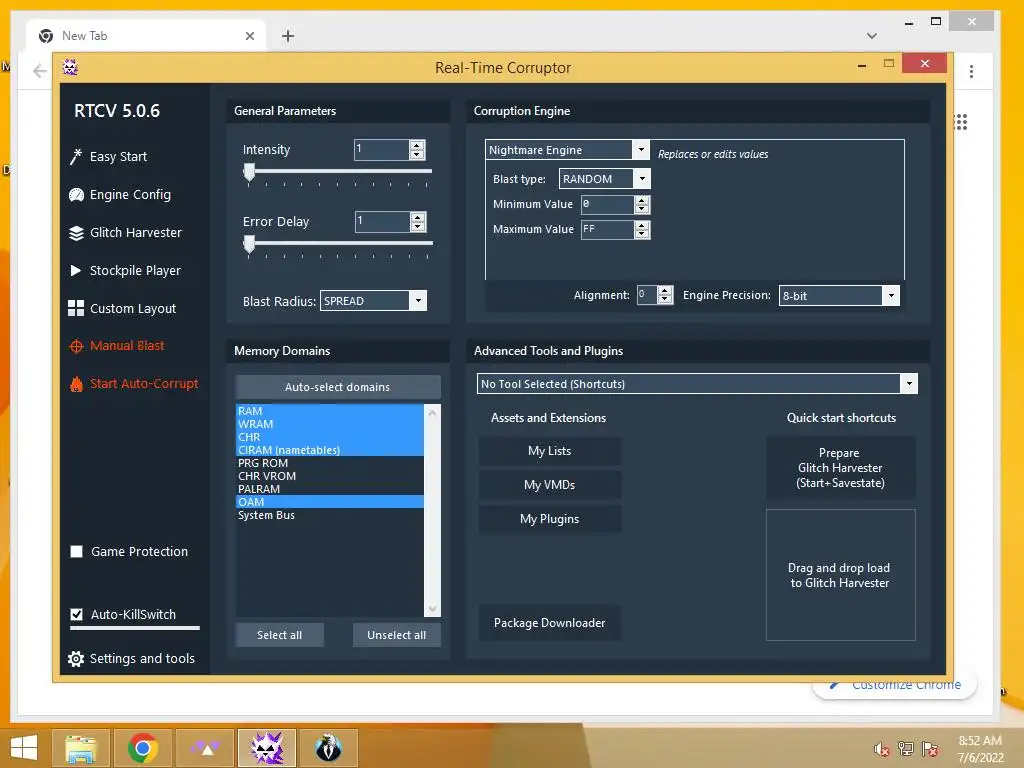This screenshot has height=768, width=1024.
Task: Trigger Manual Blast
Action: tap(127, 345)
